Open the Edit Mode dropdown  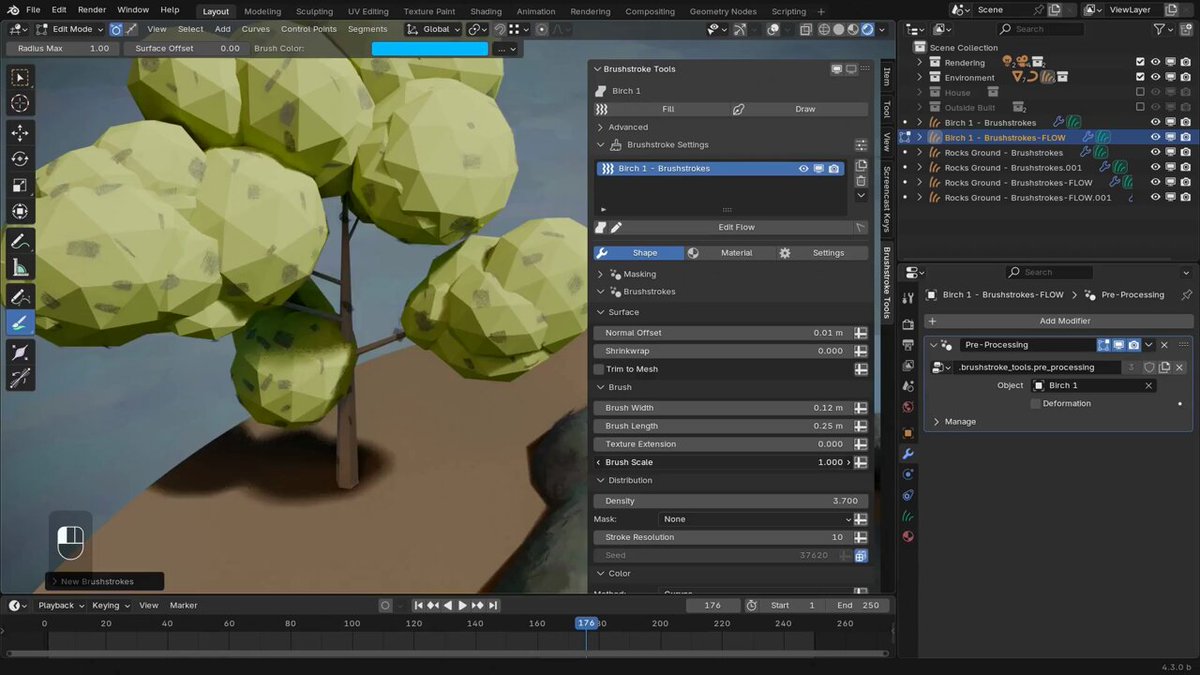coord(70,29)
